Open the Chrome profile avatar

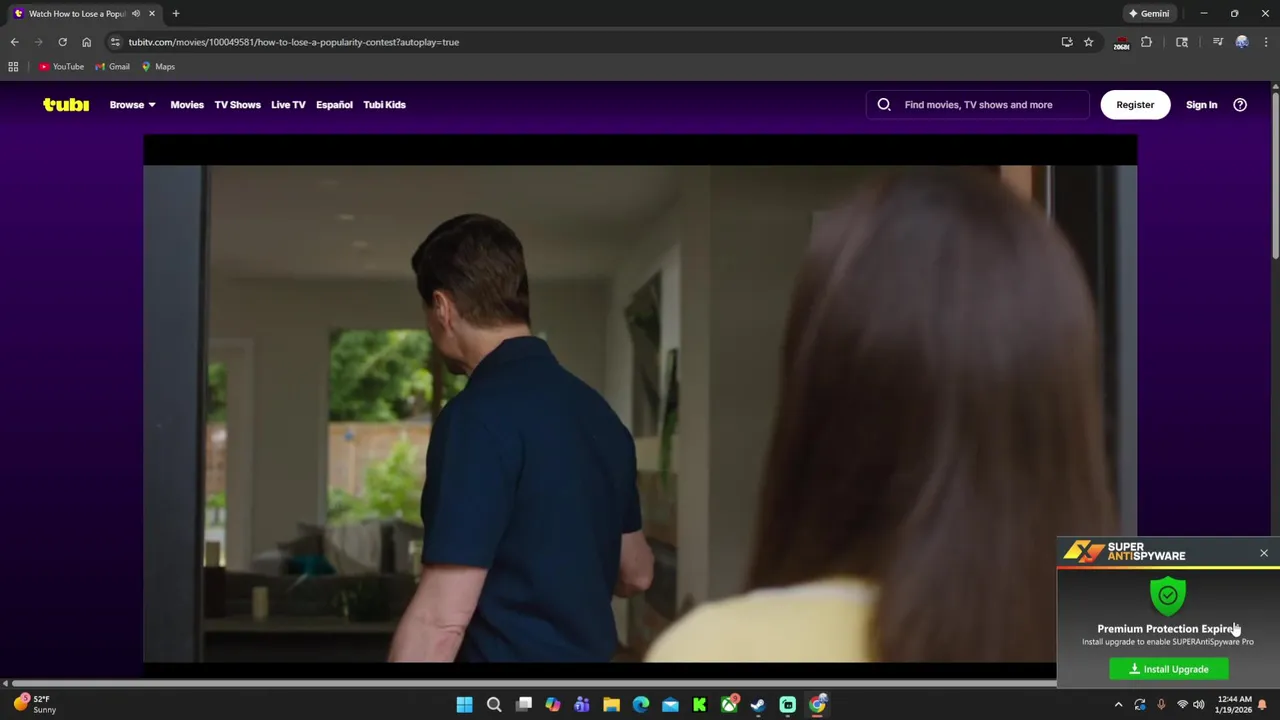click(1242, 42)
